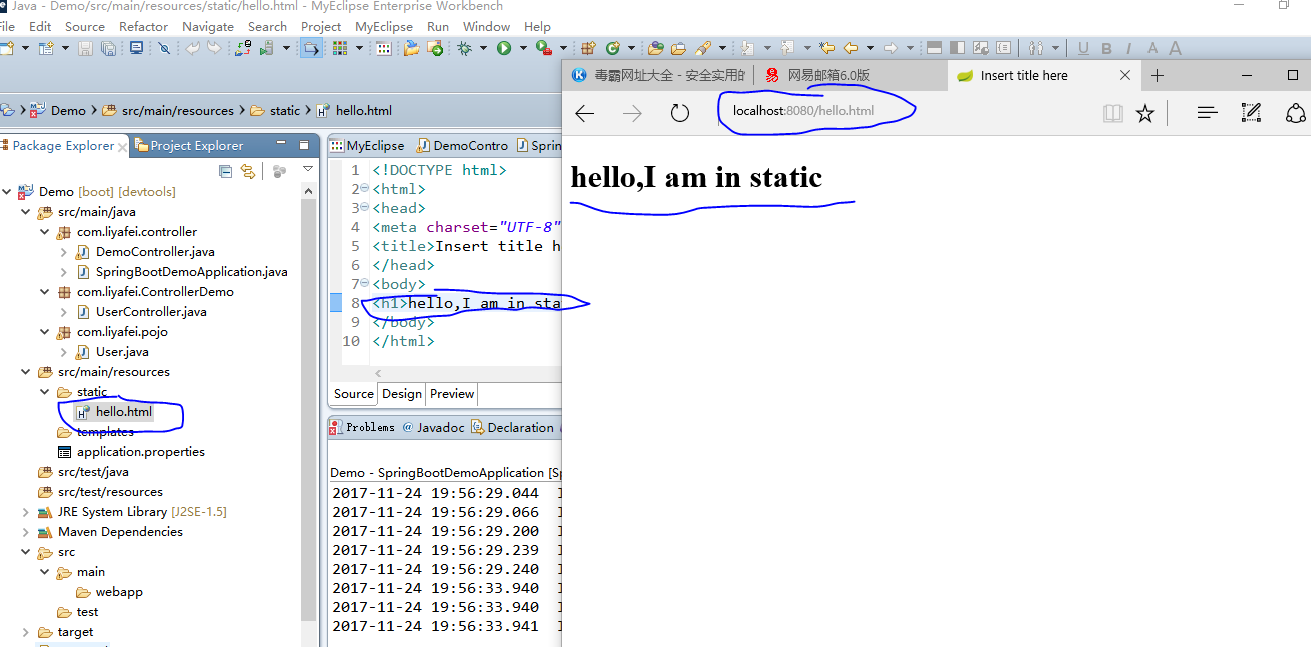Collapse the HTML tag fold on line 2

tap(364, 189)
